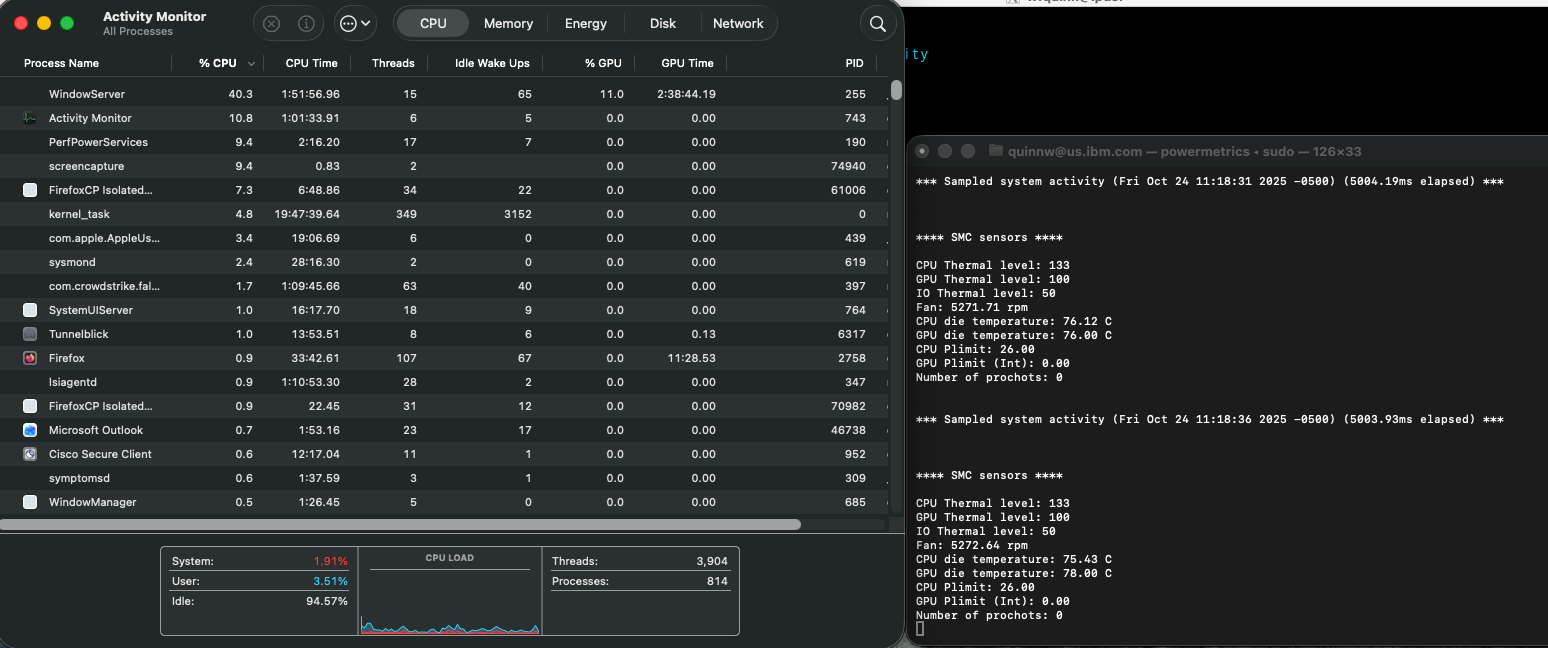This screenshot has width=1548, height=648.
Task: Sort processes by the Process Name header
Action: click(x=61, y=63)
